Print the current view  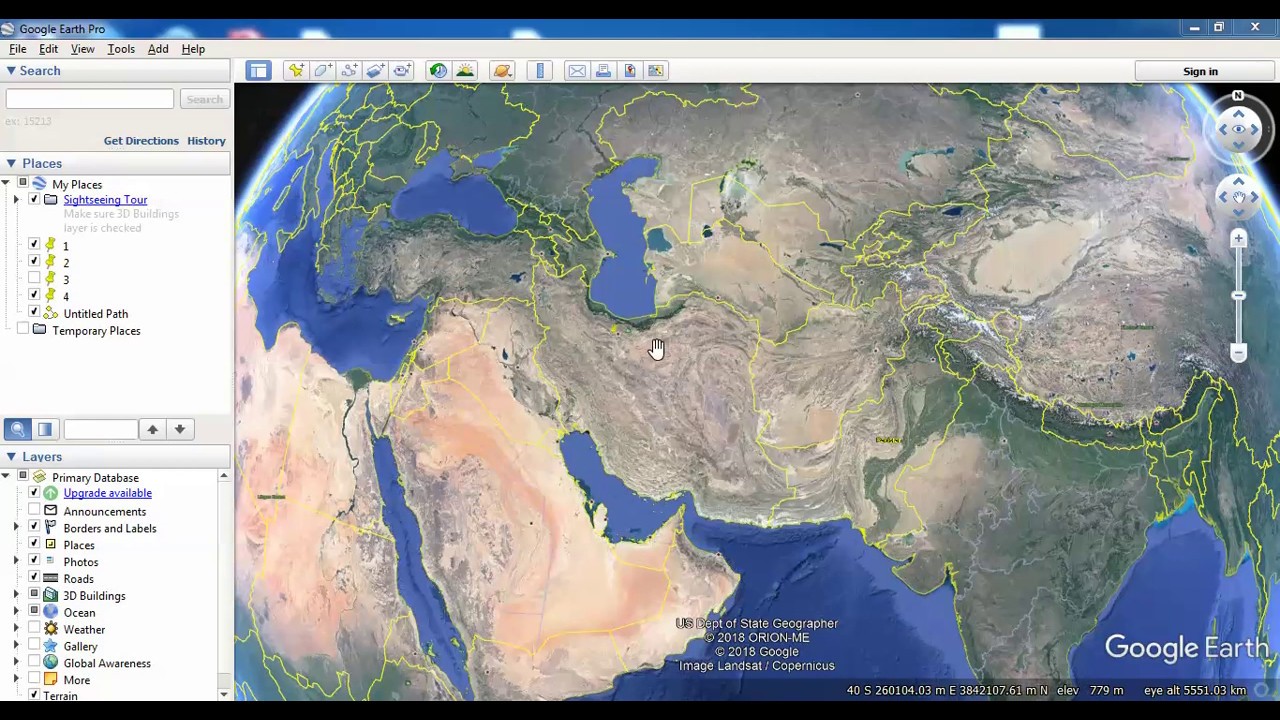pos(603,71)
